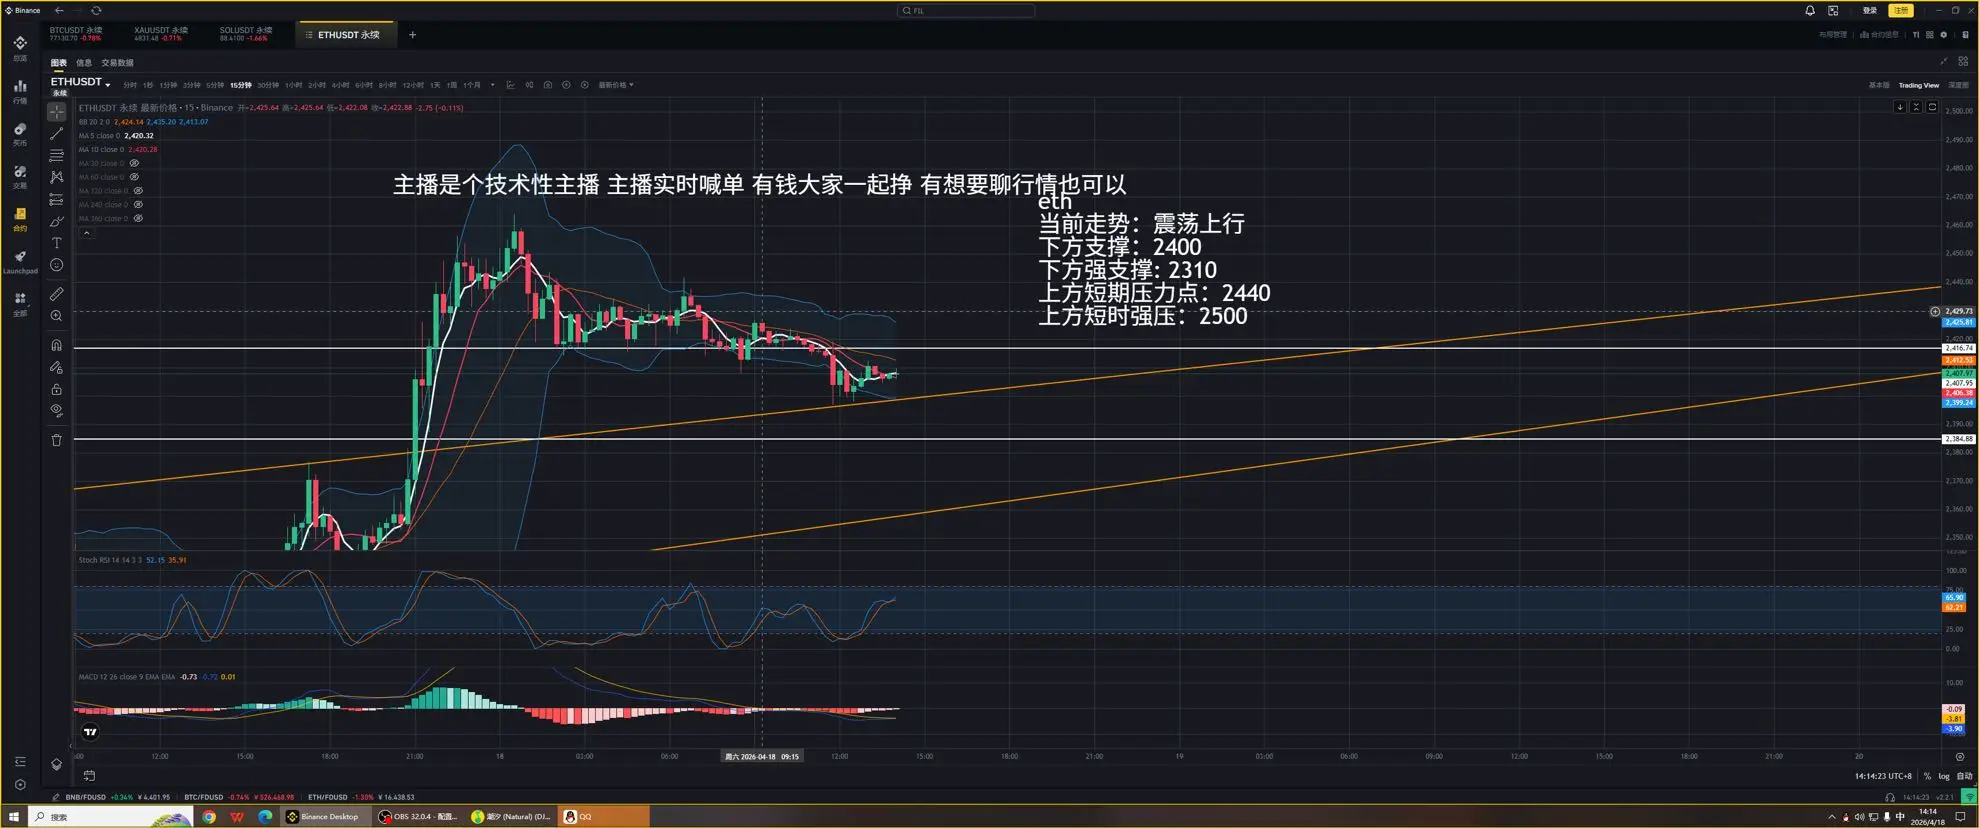Viewport: 1979px width, 828px height.
Task: Open the object tree layers icon
Action: point(57,764)
